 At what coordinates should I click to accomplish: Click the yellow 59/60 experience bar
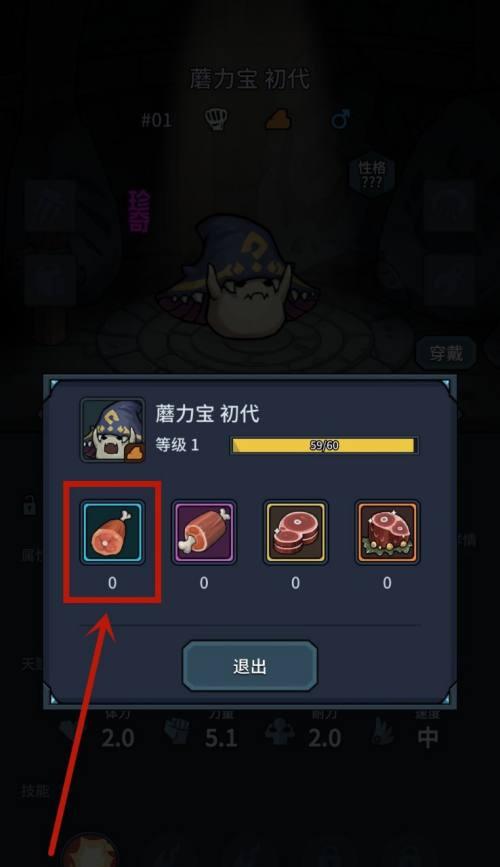(x=324, y=446)
